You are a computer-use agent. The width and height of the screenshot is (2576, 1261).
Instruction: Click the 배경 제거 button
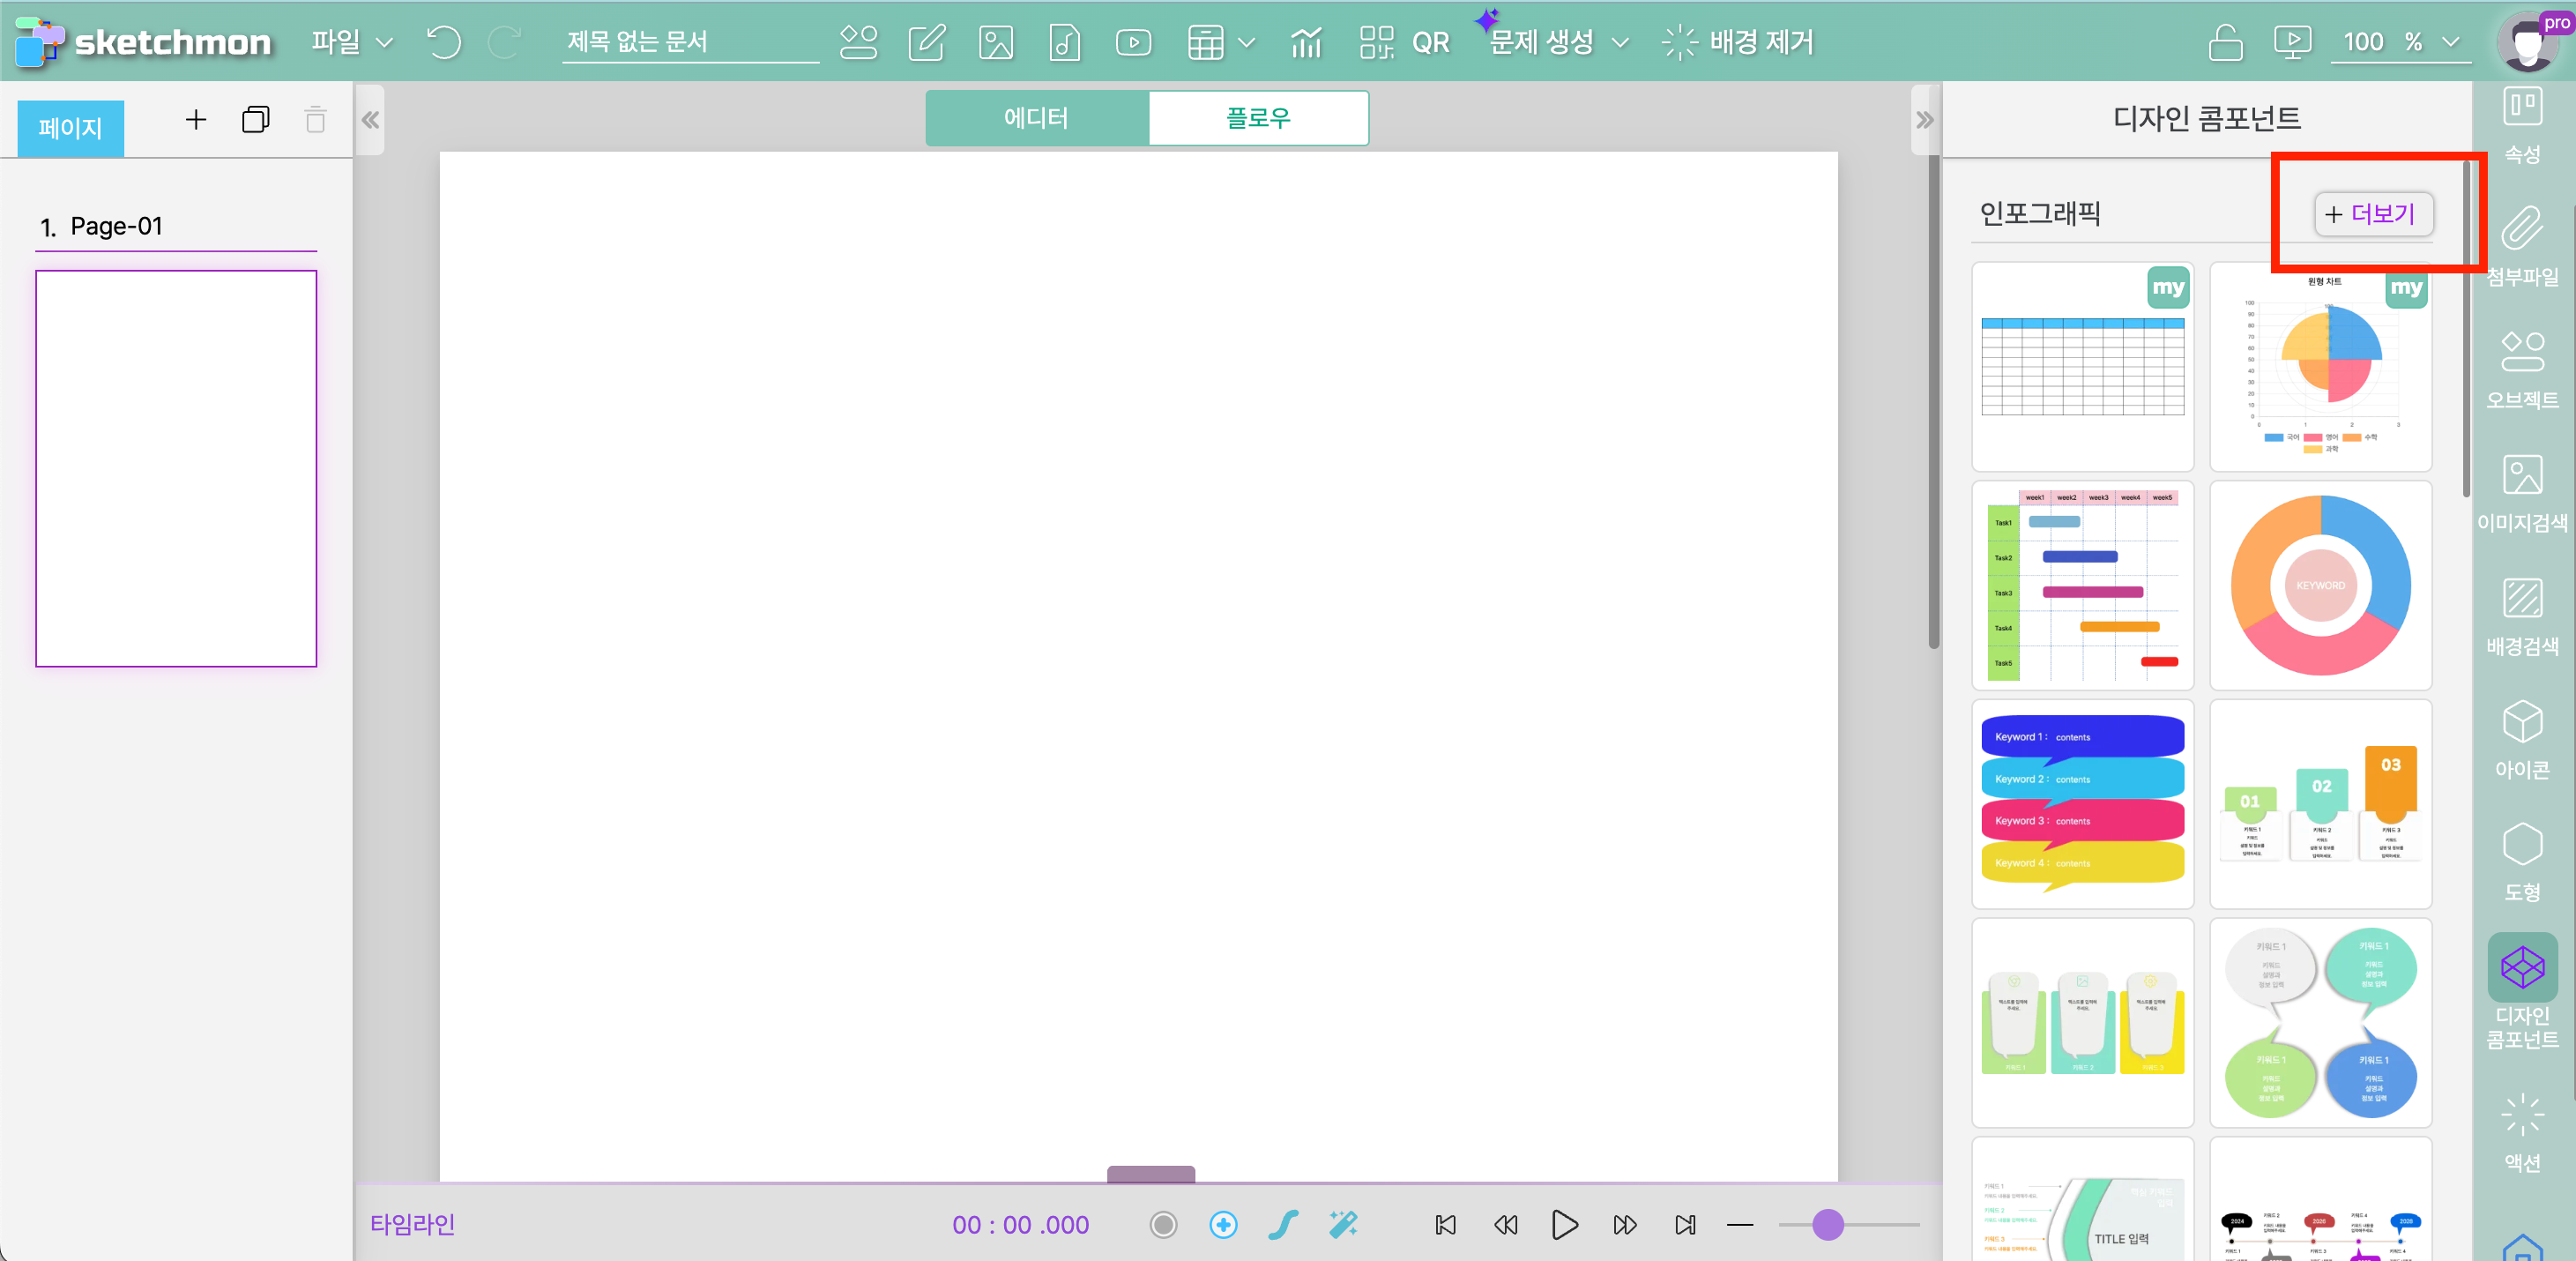[1738, 42]
